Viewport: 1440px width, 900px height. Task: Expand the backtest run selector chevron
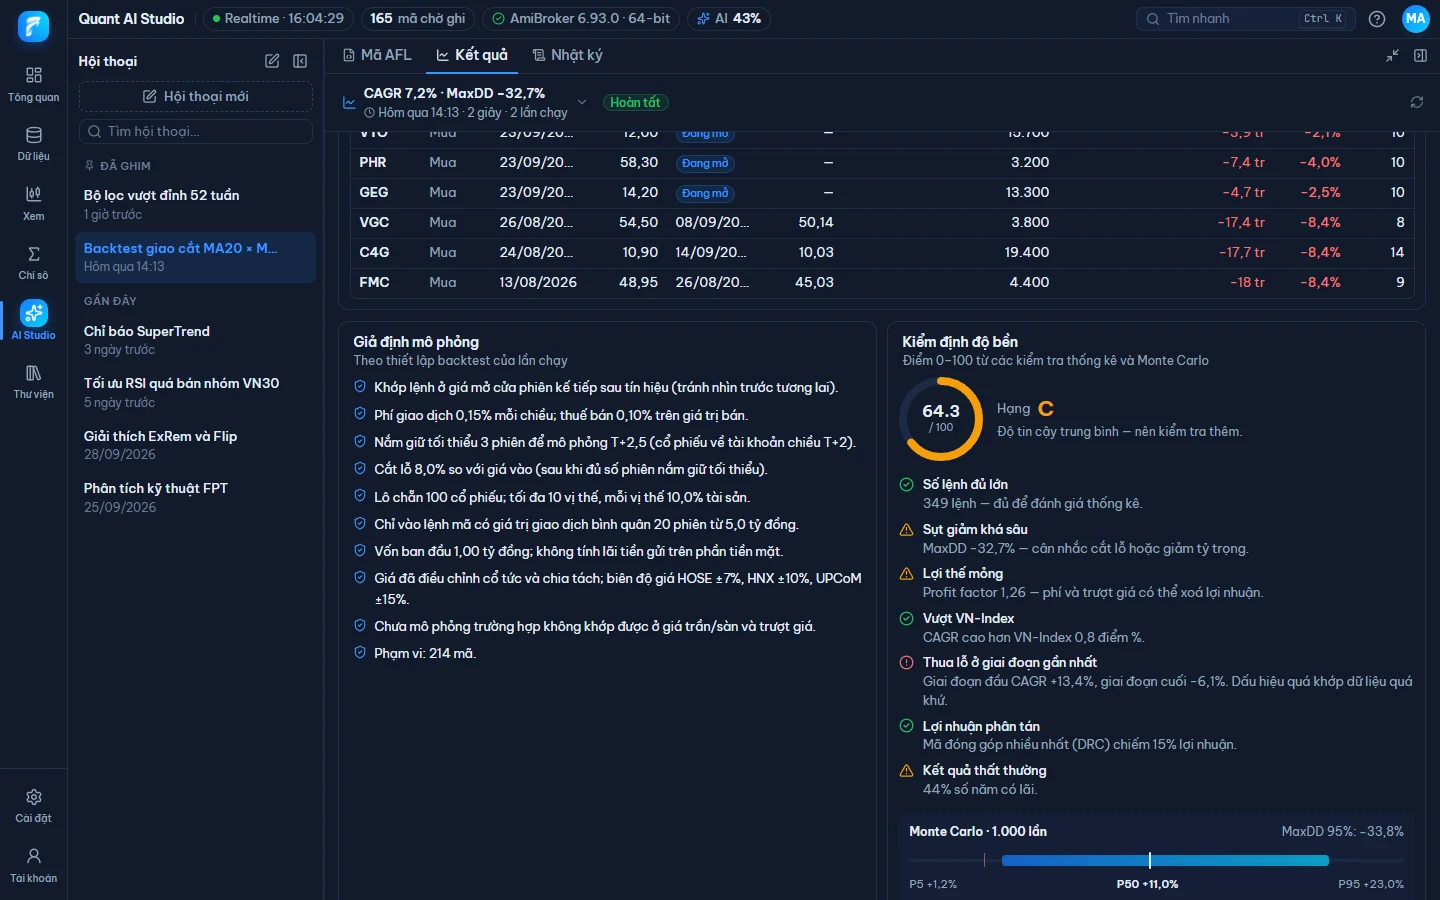tap(582, 102)
